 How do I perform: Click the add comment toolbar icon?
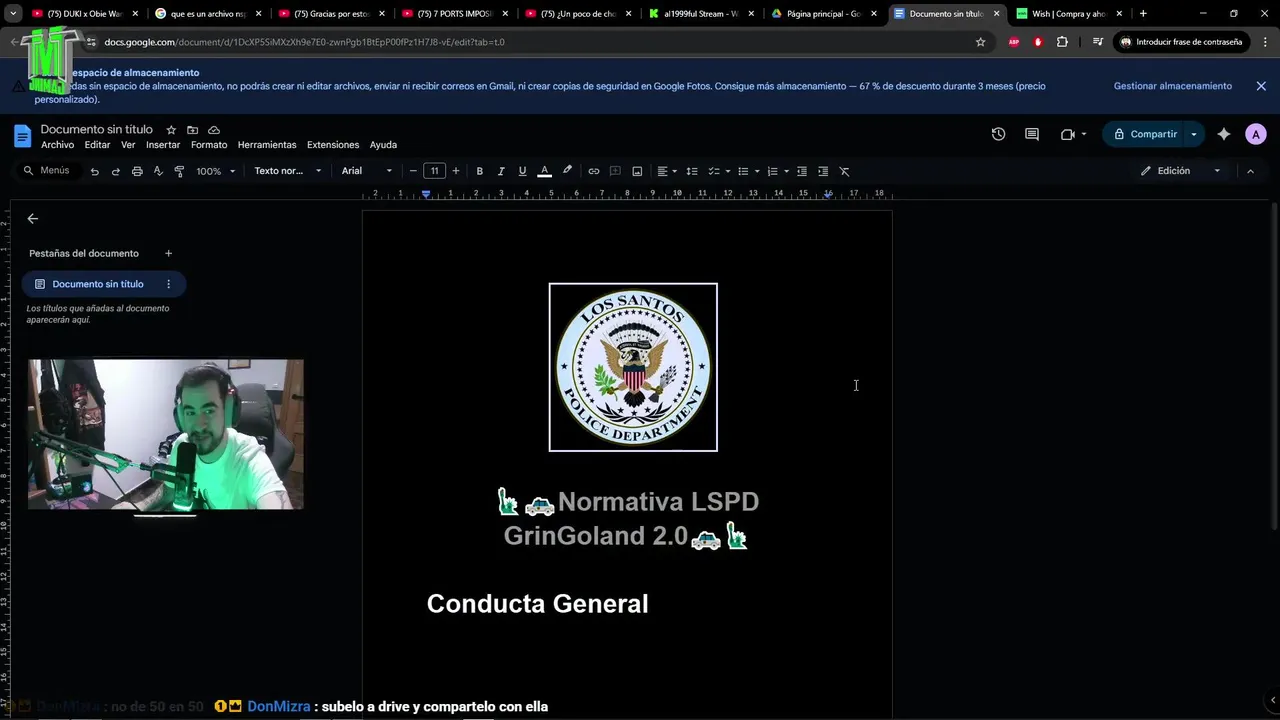coord(615,171)
